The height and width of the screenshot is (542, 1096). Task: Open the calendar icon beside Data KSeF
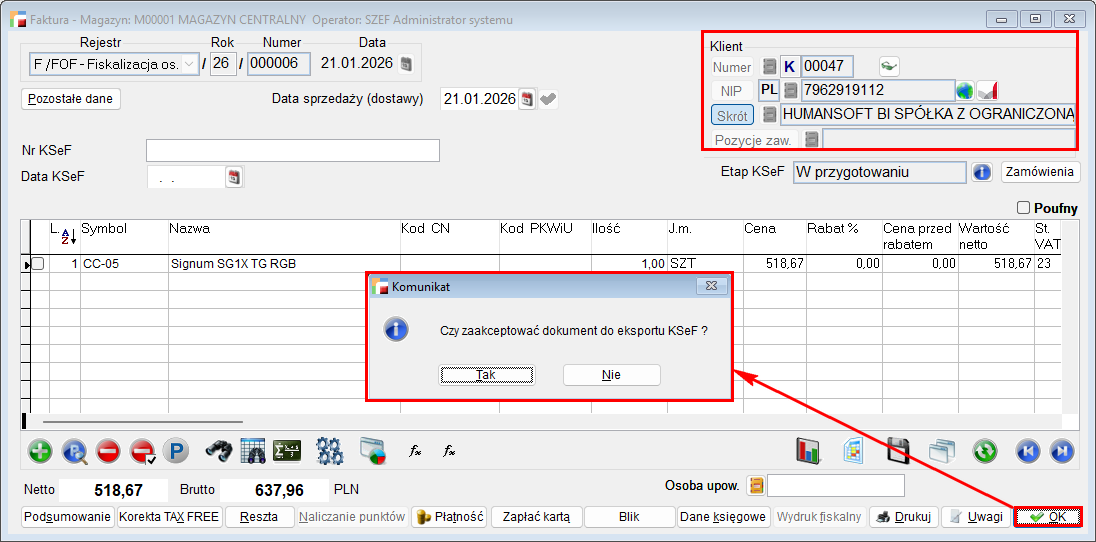tap(235, 177)
